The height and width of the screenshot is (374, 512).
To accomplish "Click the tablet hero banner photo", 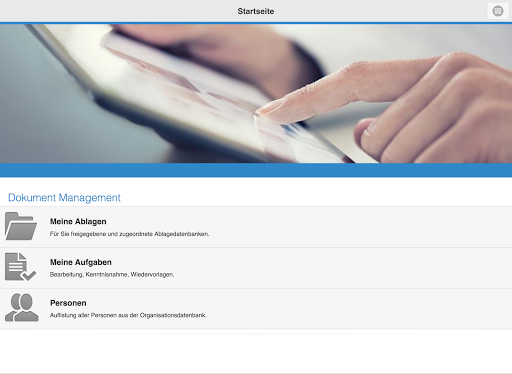I will coord(256,93).
